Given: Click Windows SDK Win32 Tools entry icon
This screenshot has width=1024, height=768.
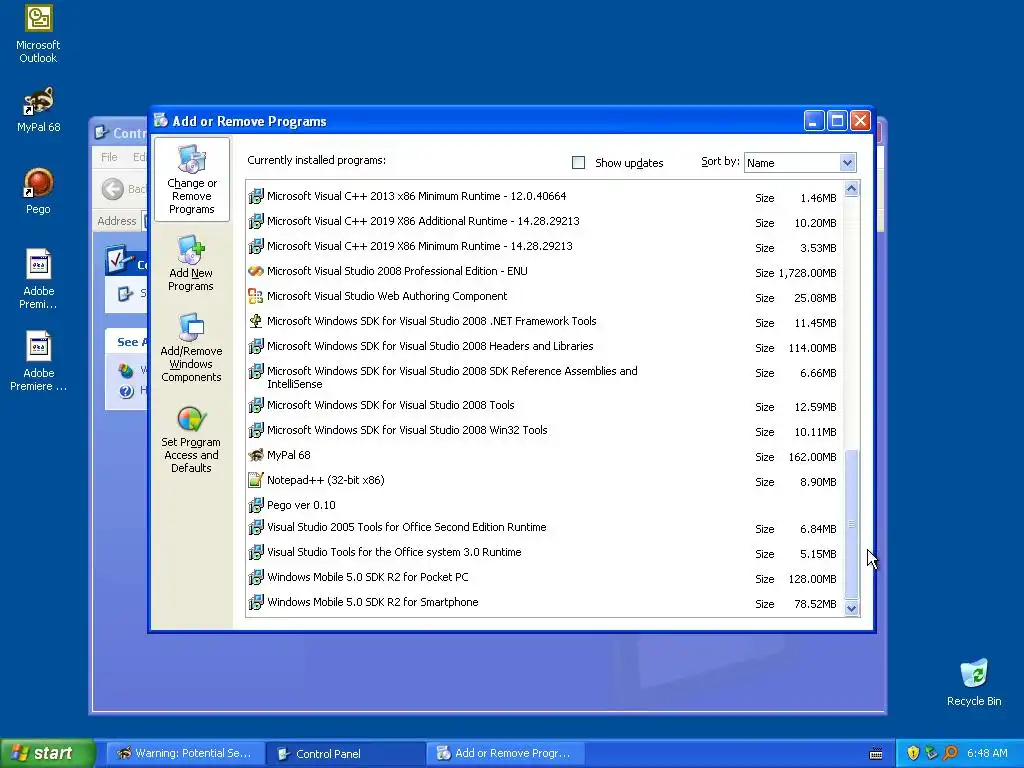Looking at the screenshot, I should coord(256,430).
